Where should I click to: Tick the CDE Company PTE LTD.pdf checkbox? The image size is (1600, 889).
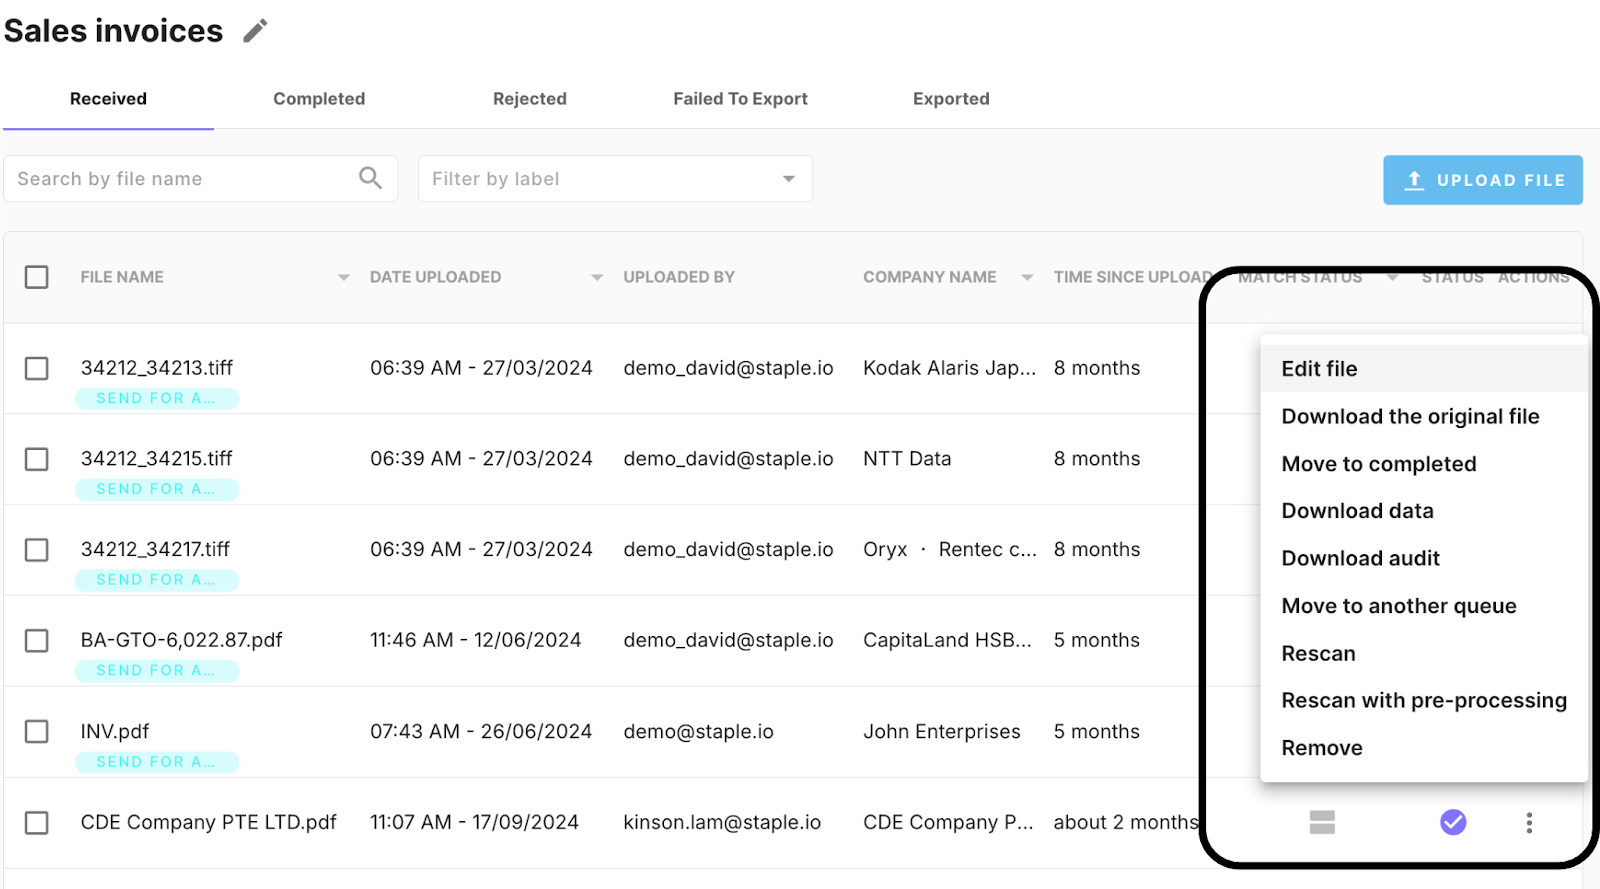[x=37, y=822]
